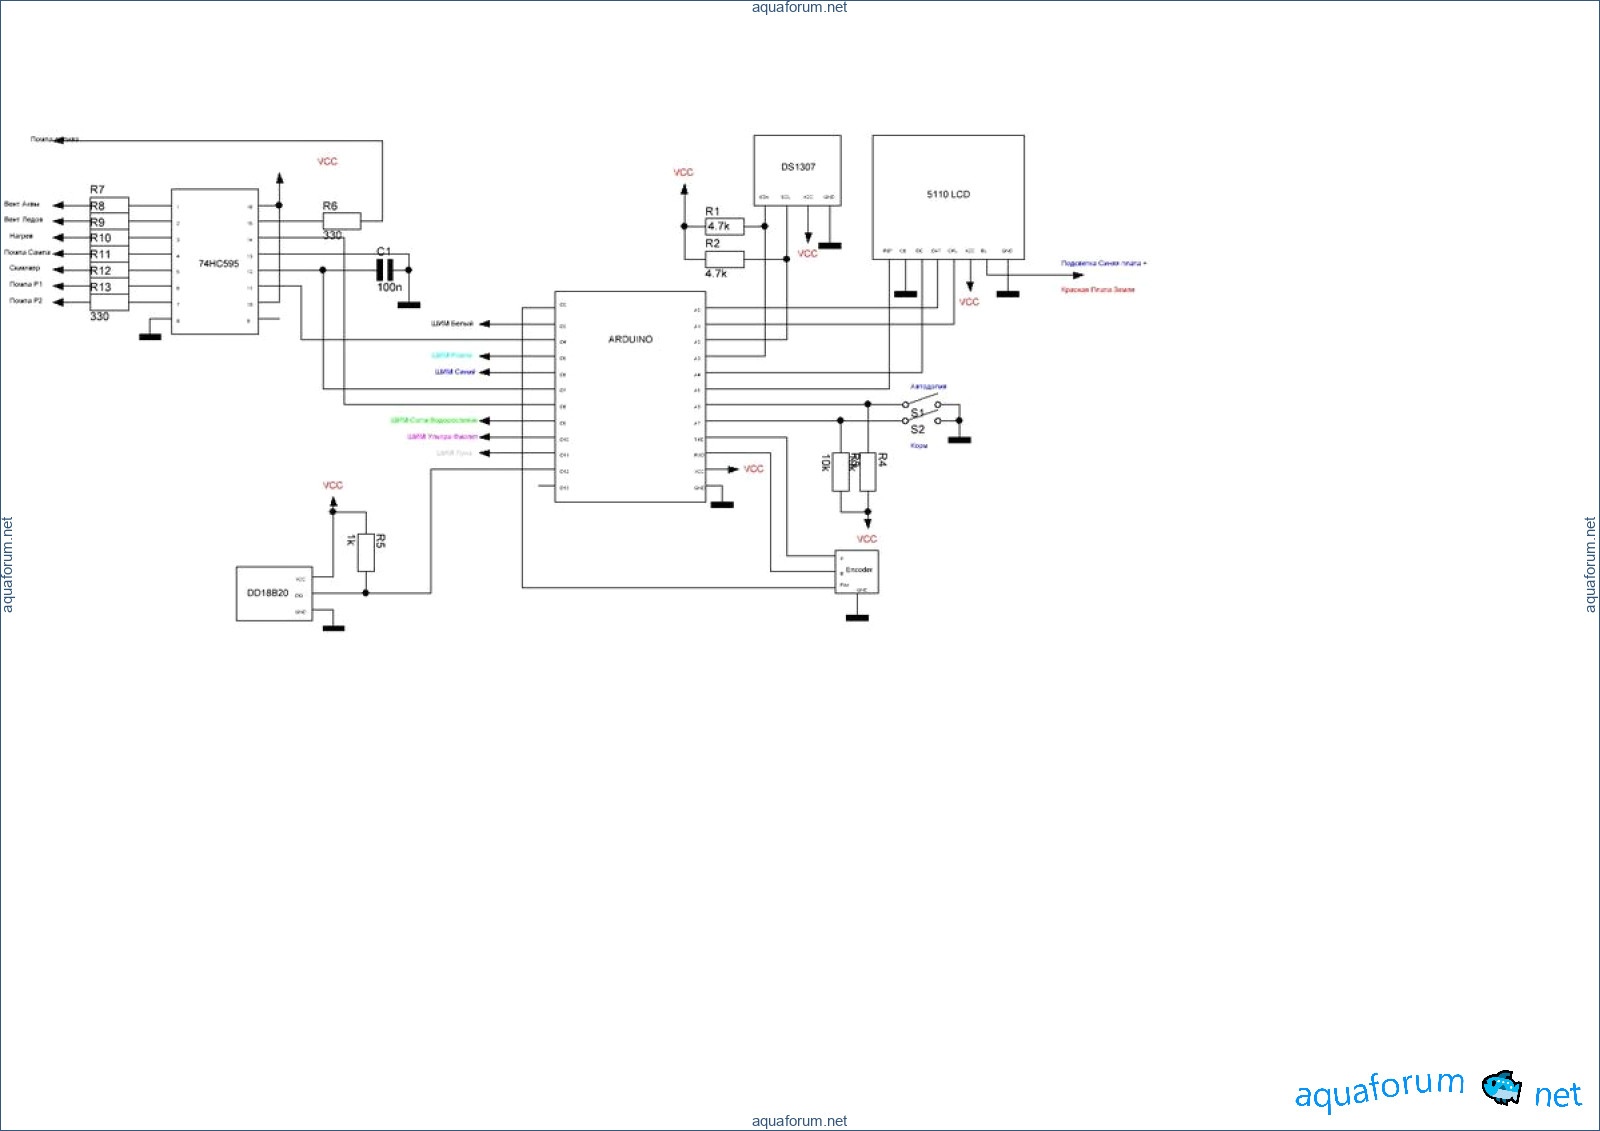Click the VCC label above the DD18B20 sensor
Viewport: 1600px width, 1131px height.
click(333, 485)
